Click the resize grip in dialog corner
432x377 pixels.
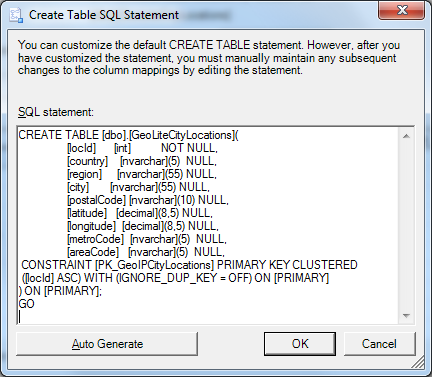pyautogui.click(x=419, y=363)
